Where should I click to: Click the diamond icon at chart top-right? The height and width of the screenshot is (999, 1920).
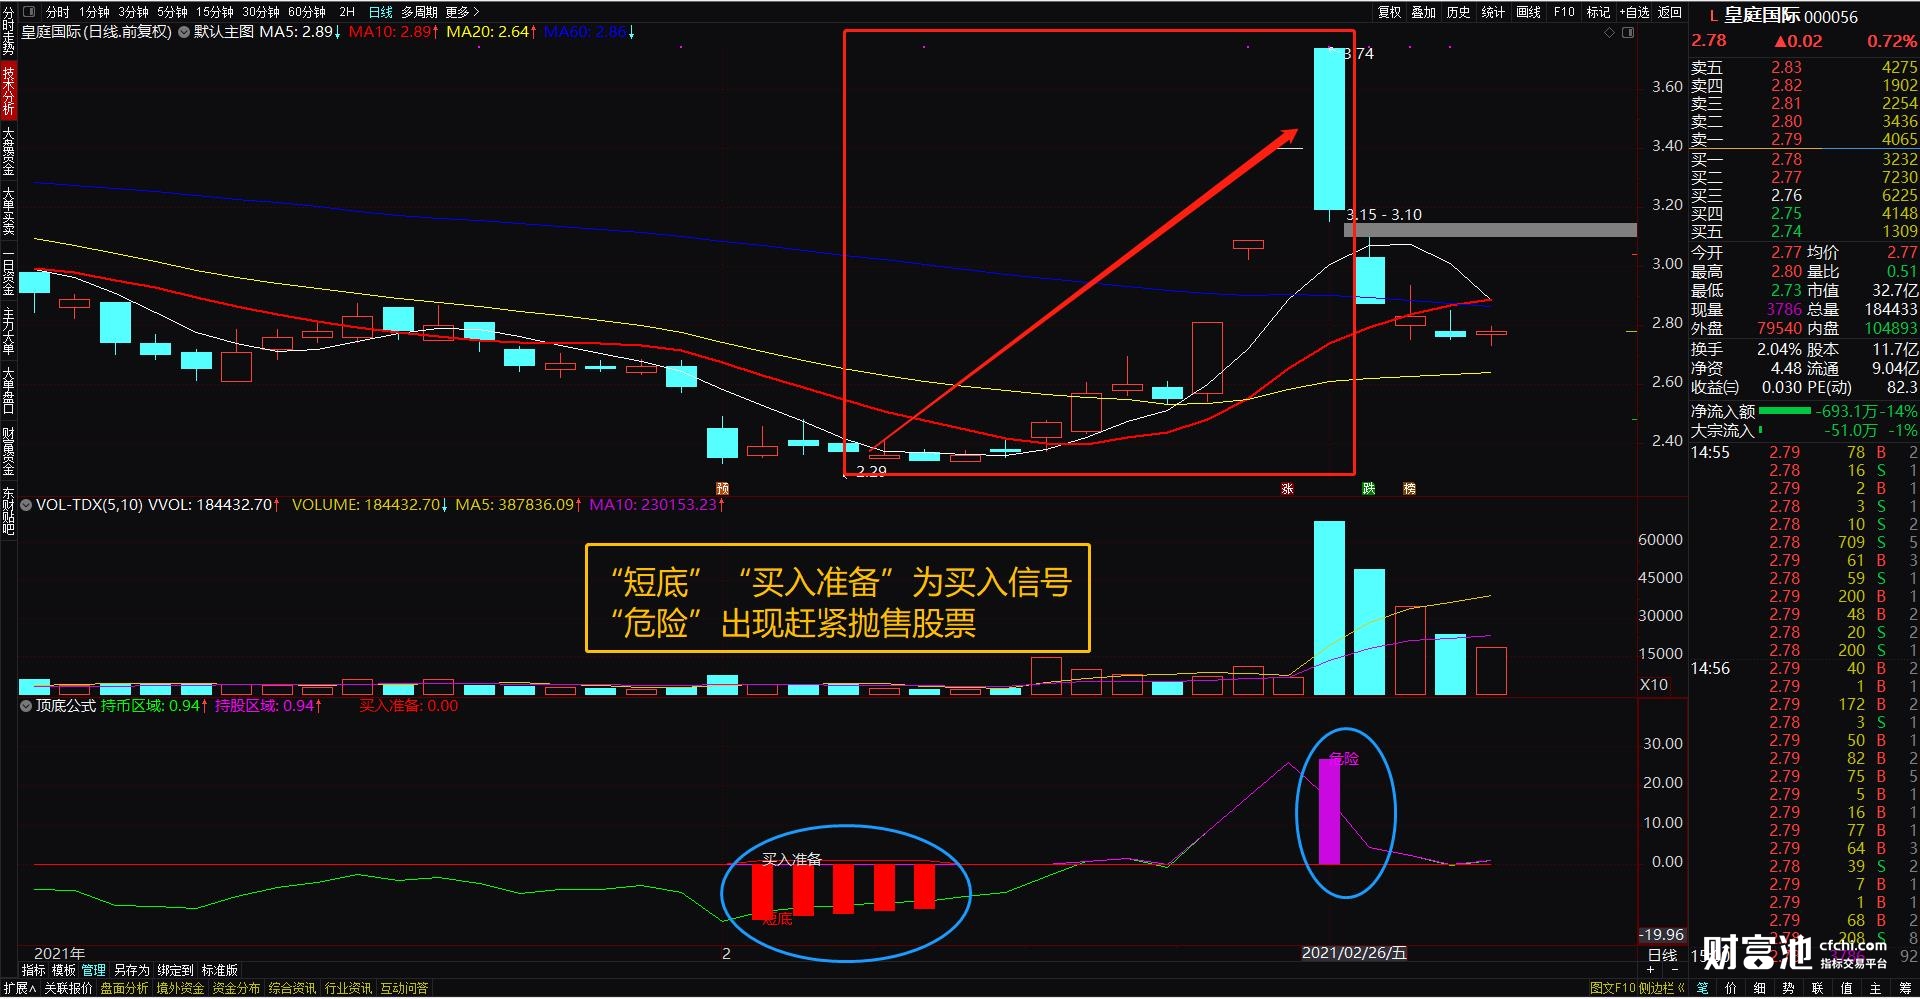click(1609, 33)
